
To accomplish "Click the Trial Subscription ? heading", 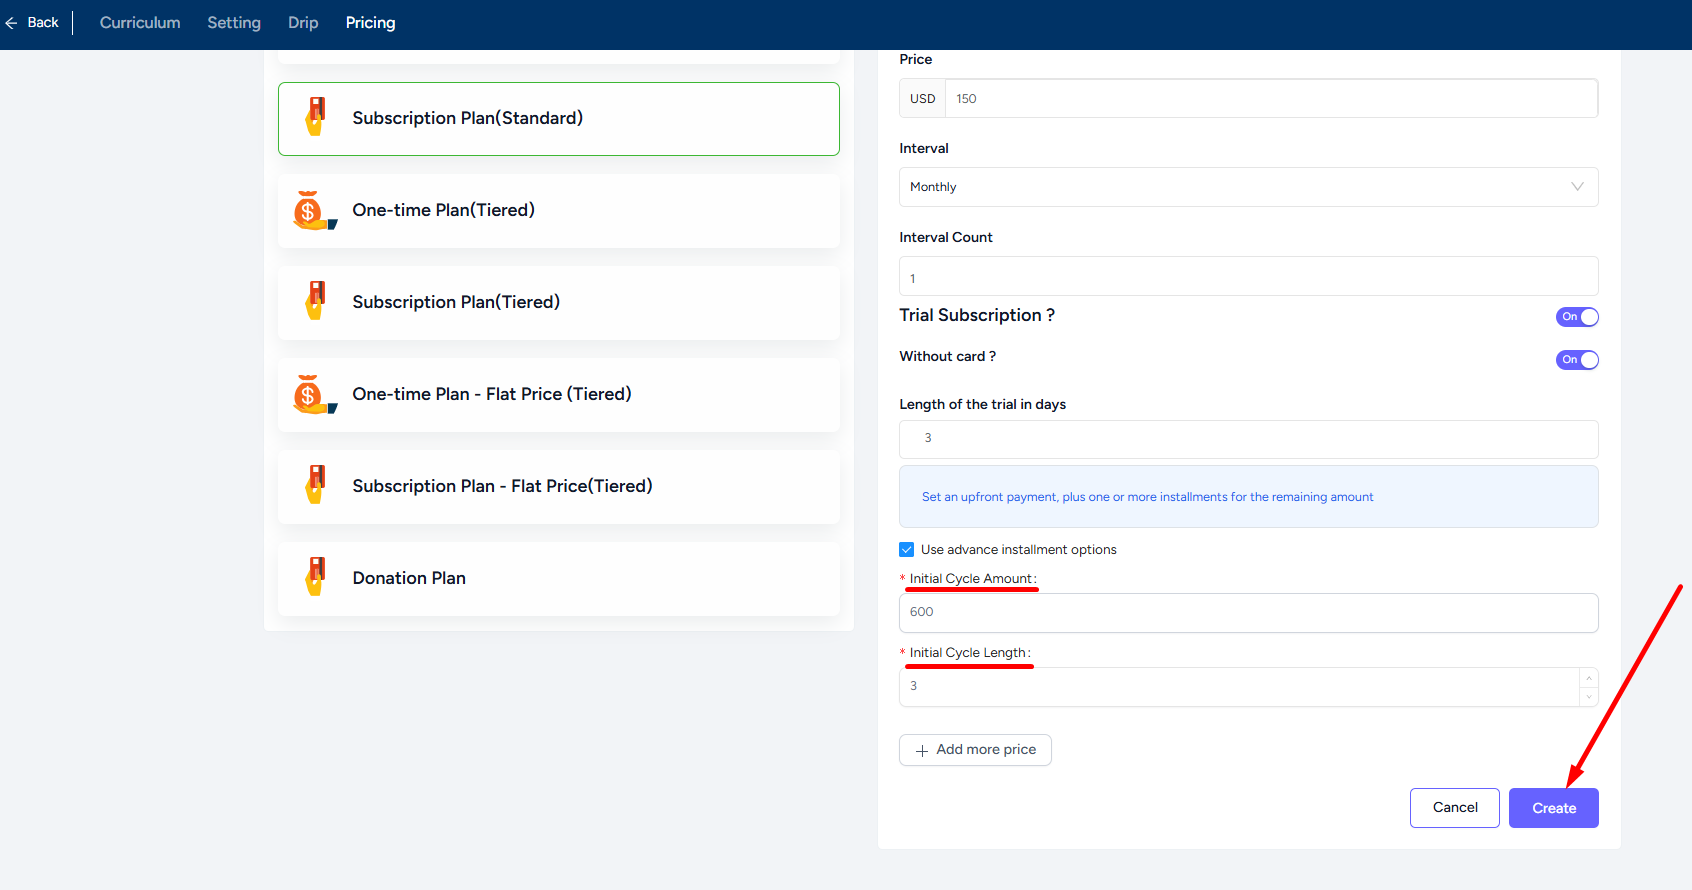I will coord(977,315).
